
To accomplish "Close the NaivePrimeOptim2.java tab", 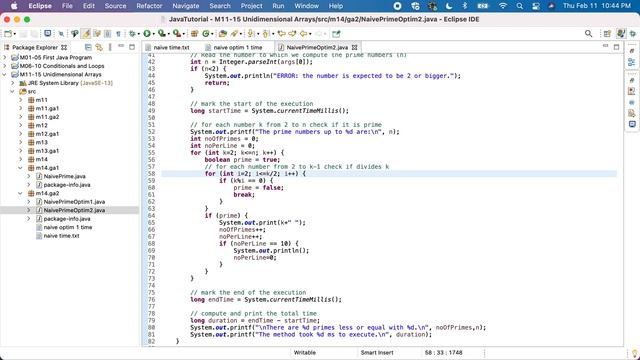I will click(x=355, y=47).
